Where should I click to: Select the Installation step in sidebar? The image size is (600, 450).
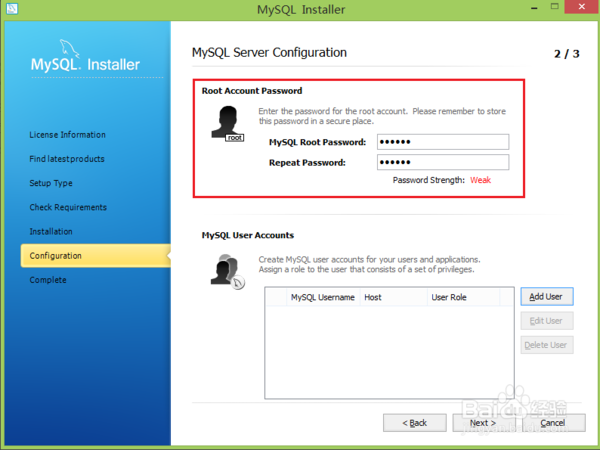[x=51, y=231]
